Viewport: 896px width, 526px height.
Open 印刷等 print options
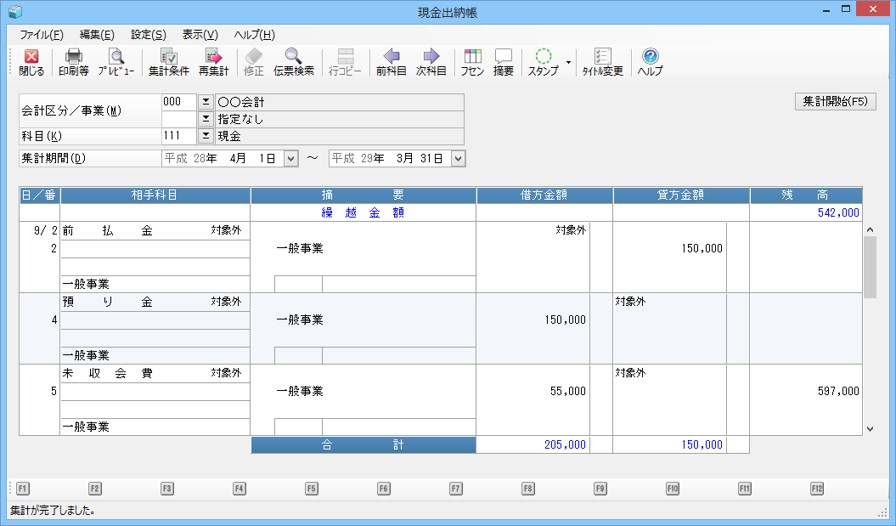pos(73,62)
